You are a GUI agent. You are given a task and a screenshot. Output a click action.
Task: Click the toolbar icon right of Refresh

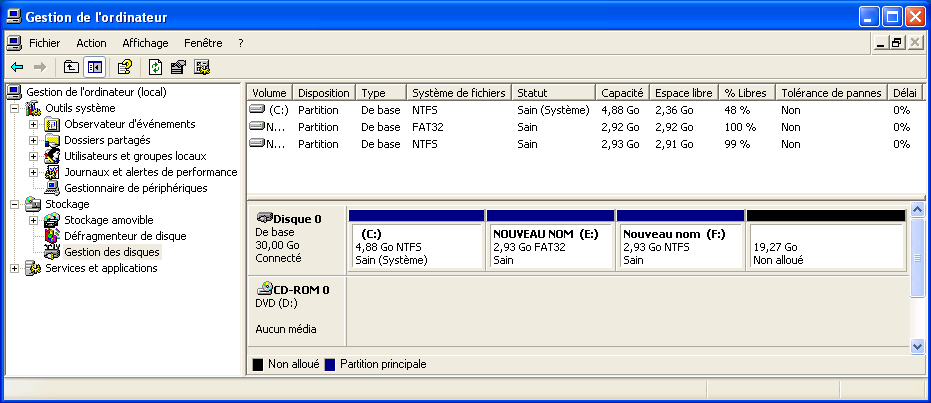178,67
